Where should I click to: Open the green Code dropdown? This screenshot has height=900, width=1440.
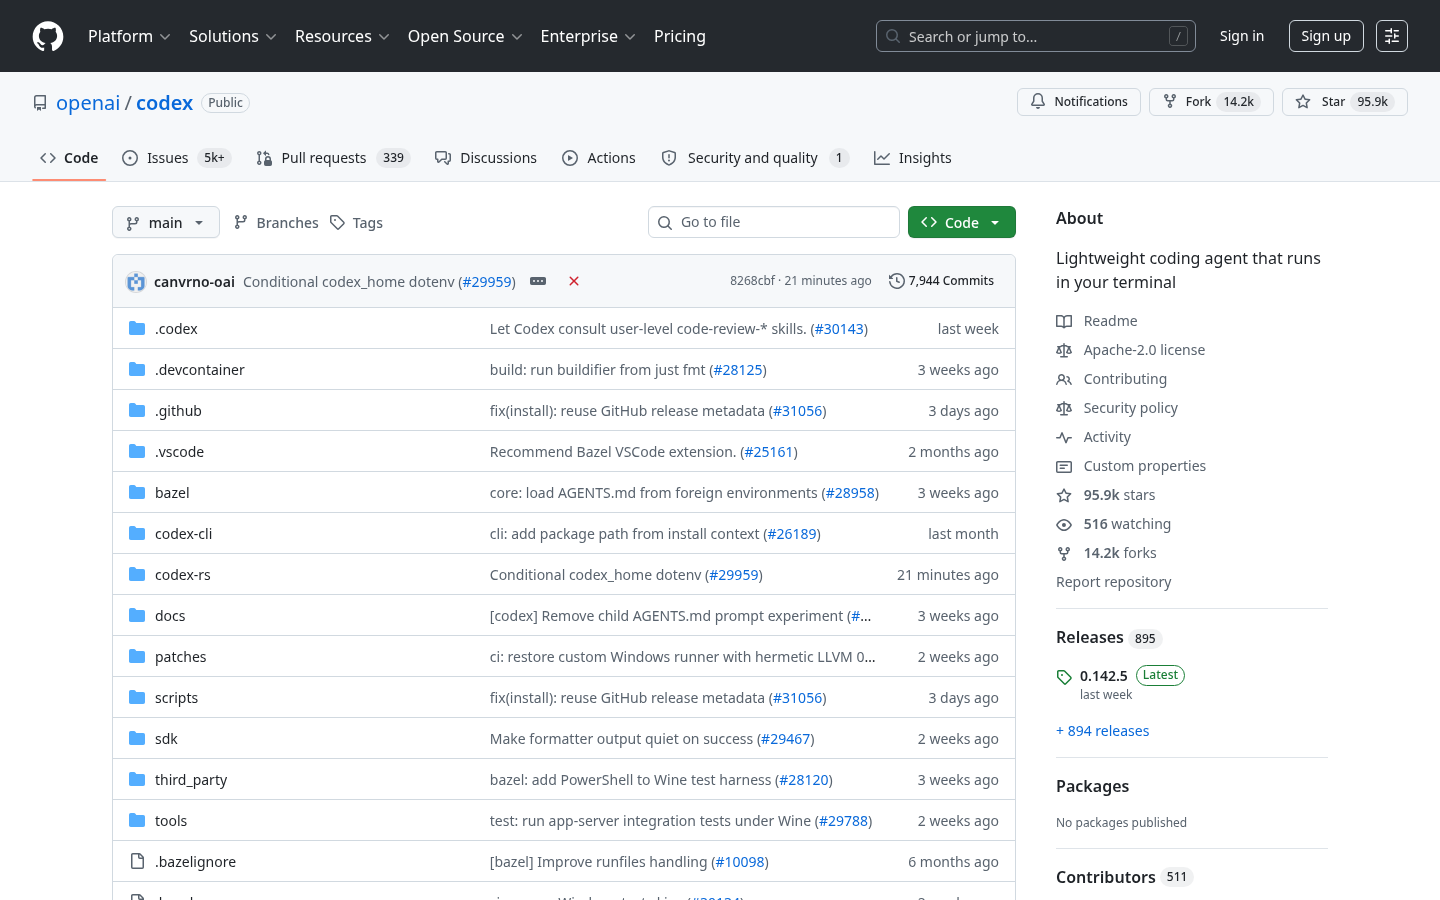(962, 222)
